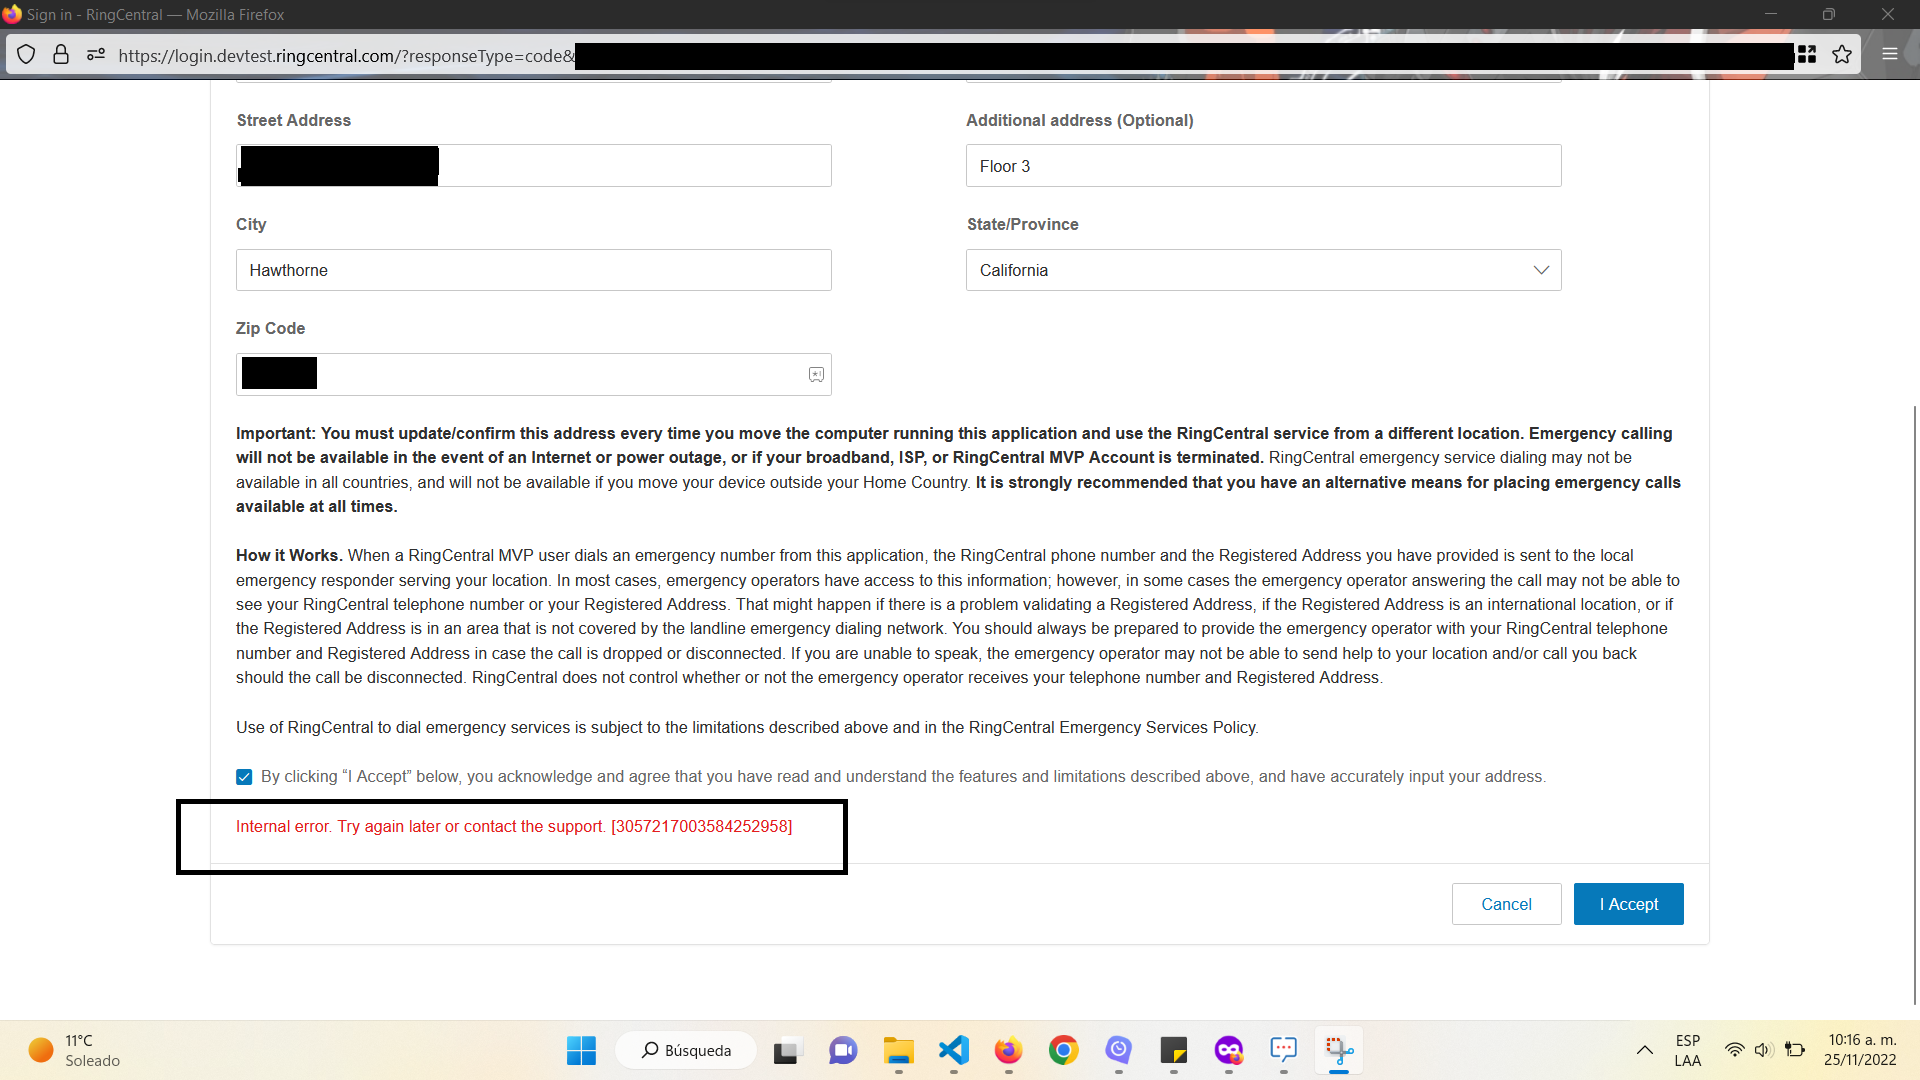
Task: Click the I Accept button
Action: pos(1628,904)
